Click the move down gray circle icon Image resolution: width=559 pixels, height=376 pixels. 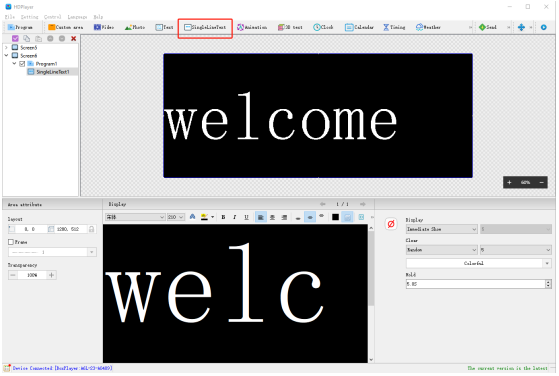click(62, 38)
